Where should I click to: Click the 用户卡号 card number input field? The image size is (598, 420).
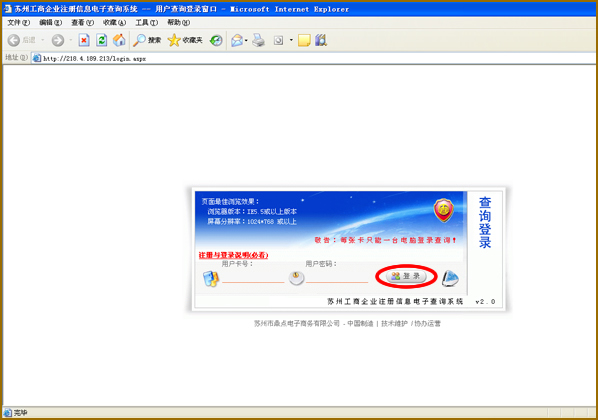[253, 278]
